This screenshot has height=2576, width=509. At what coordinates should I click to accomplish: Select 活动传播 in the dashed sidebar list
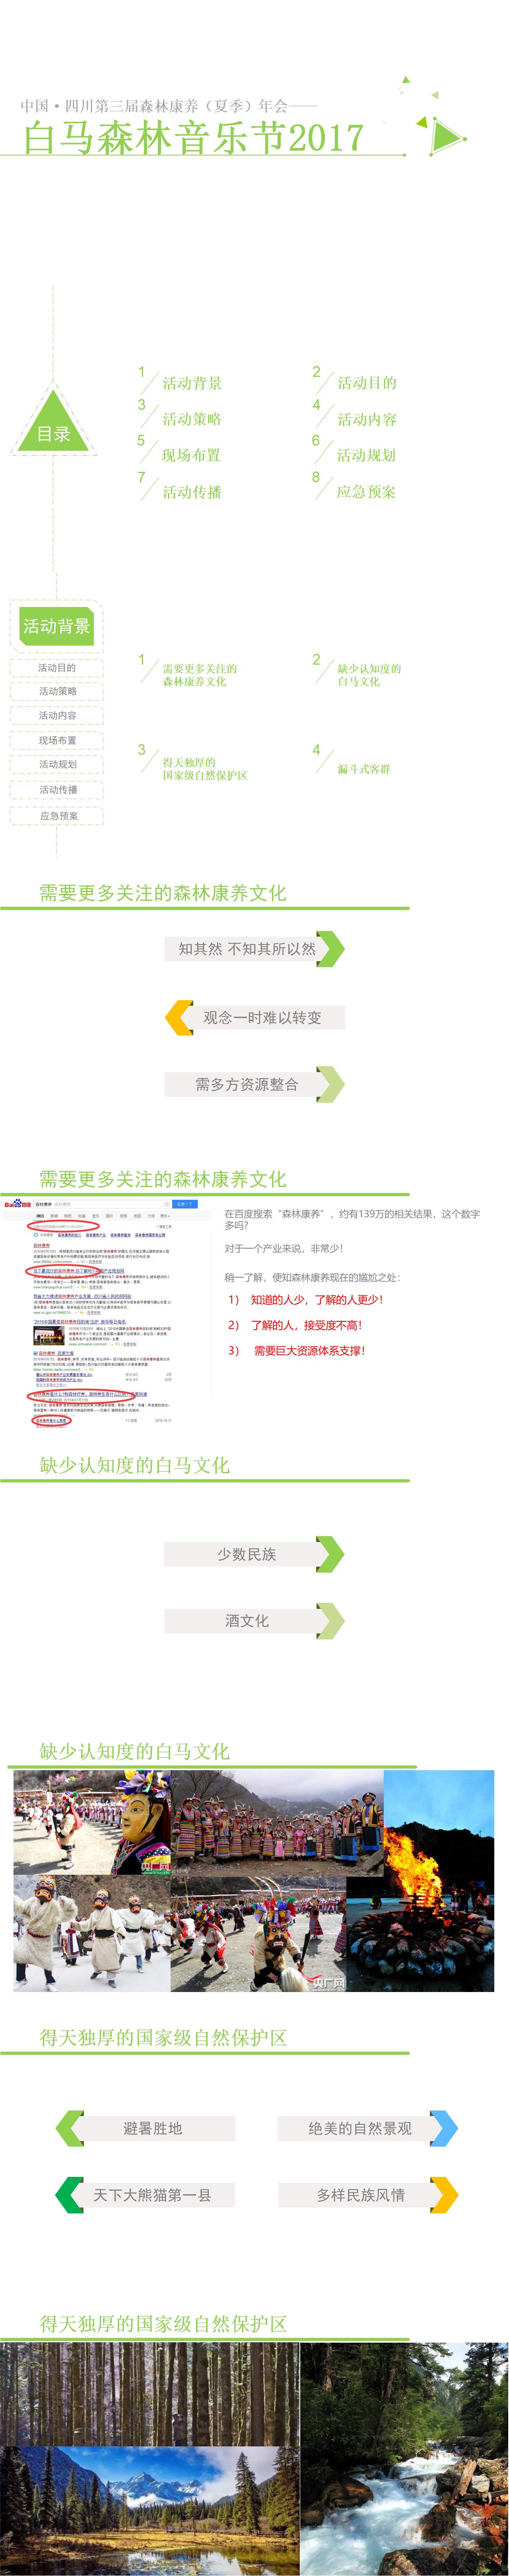[57, 790]
